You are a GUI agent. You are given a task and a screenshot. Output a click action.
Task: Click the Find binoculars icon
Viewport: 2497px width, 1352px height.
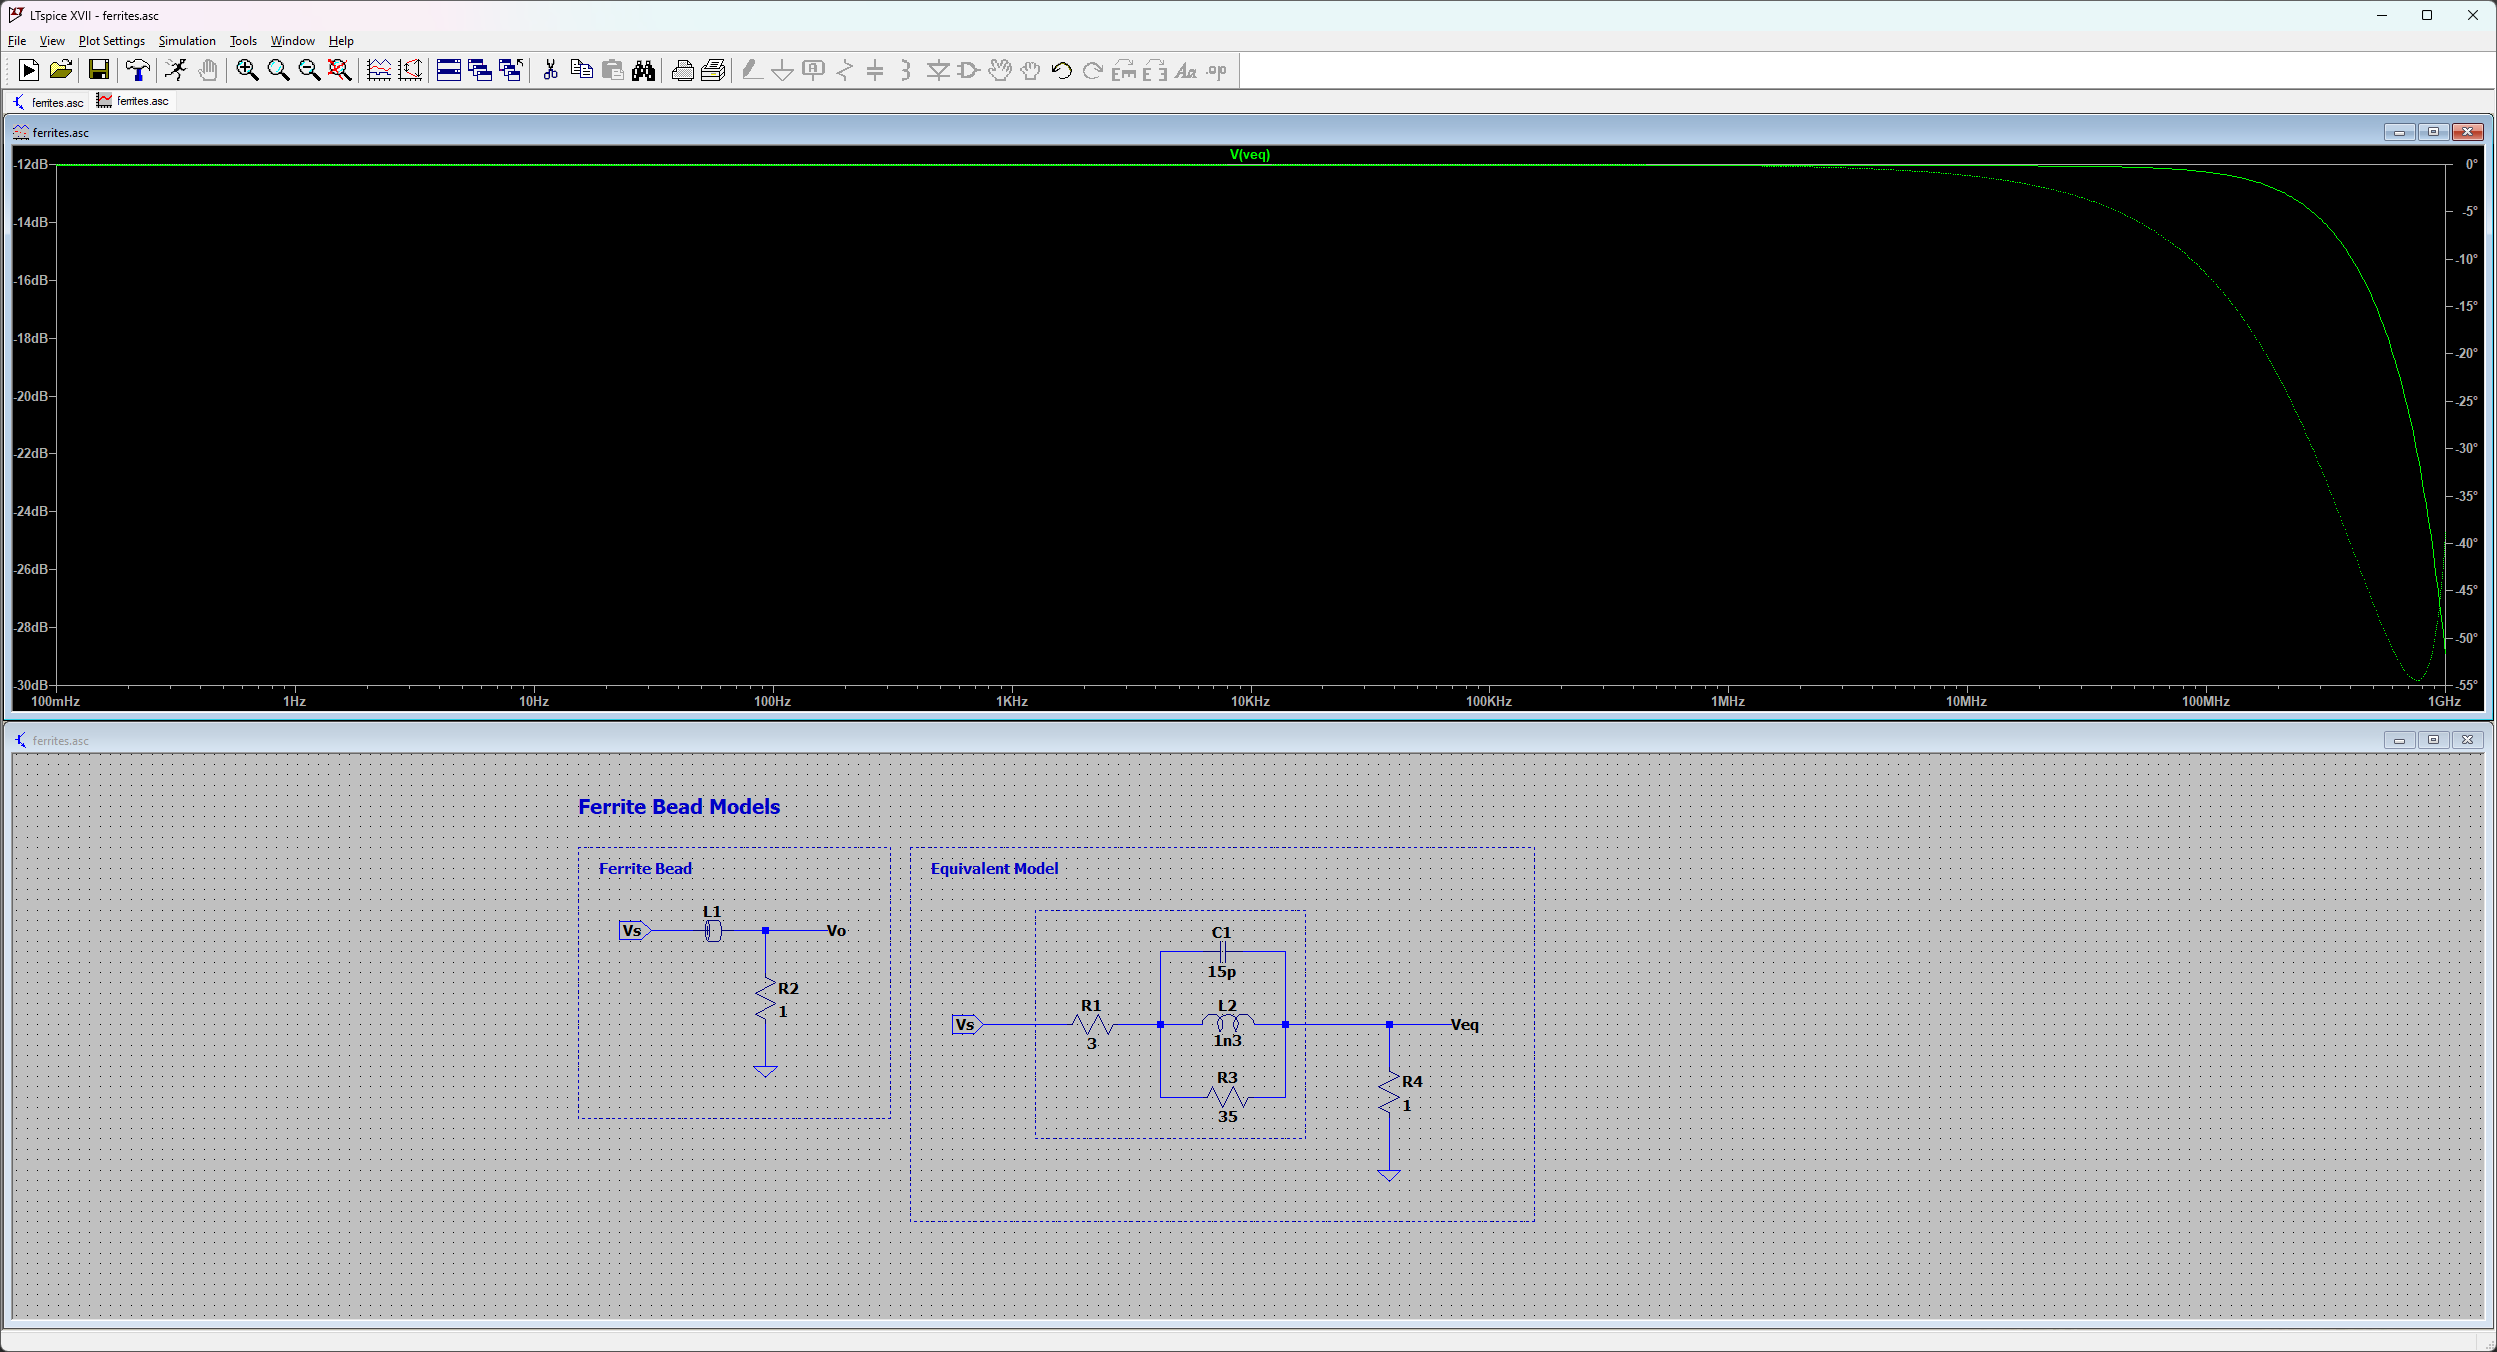click(x=644, y=70)
